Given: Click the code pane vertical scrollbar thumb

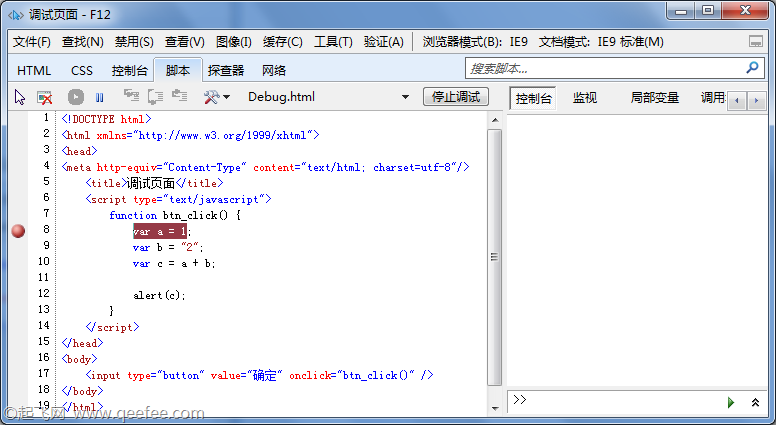Looking at the screenshot, I should pyautogui.click(x=494, y=257).
